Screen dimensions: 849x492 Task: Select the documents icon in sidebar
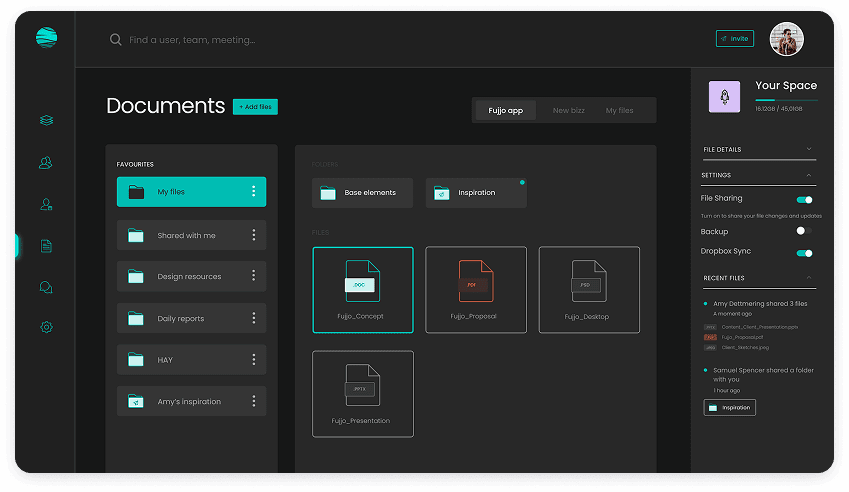click(x=46, y=246)
